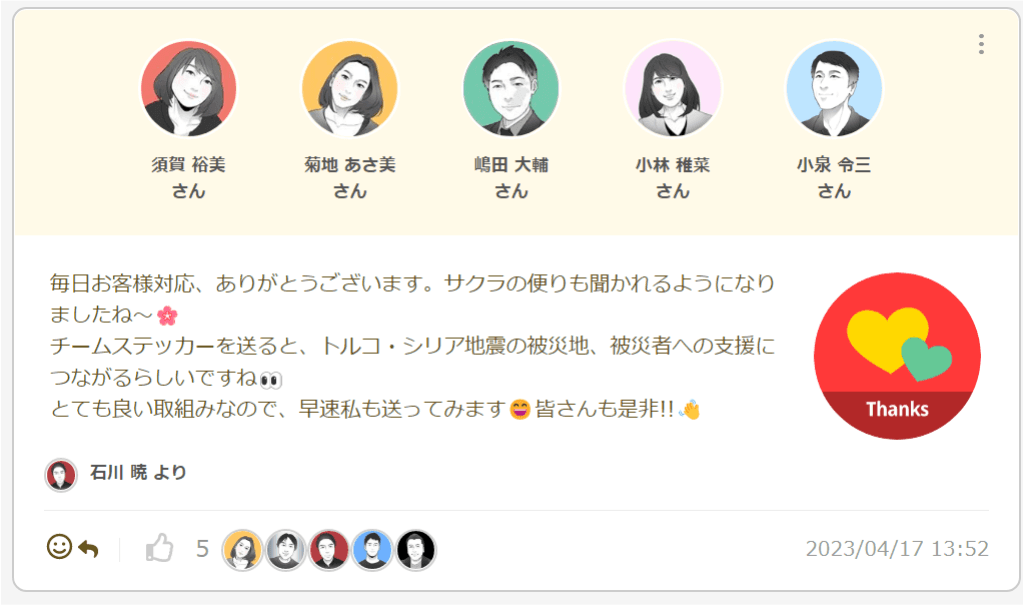Screen dimensions: 1024x605
Task: Click first liker avatar with orange background
Action: 242,549
